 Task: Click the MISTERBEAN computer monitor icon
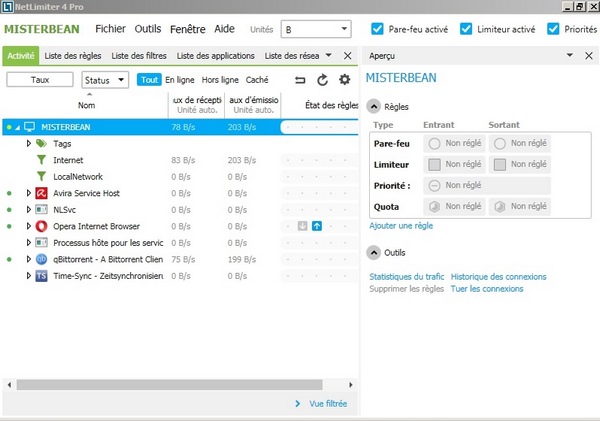29,127
